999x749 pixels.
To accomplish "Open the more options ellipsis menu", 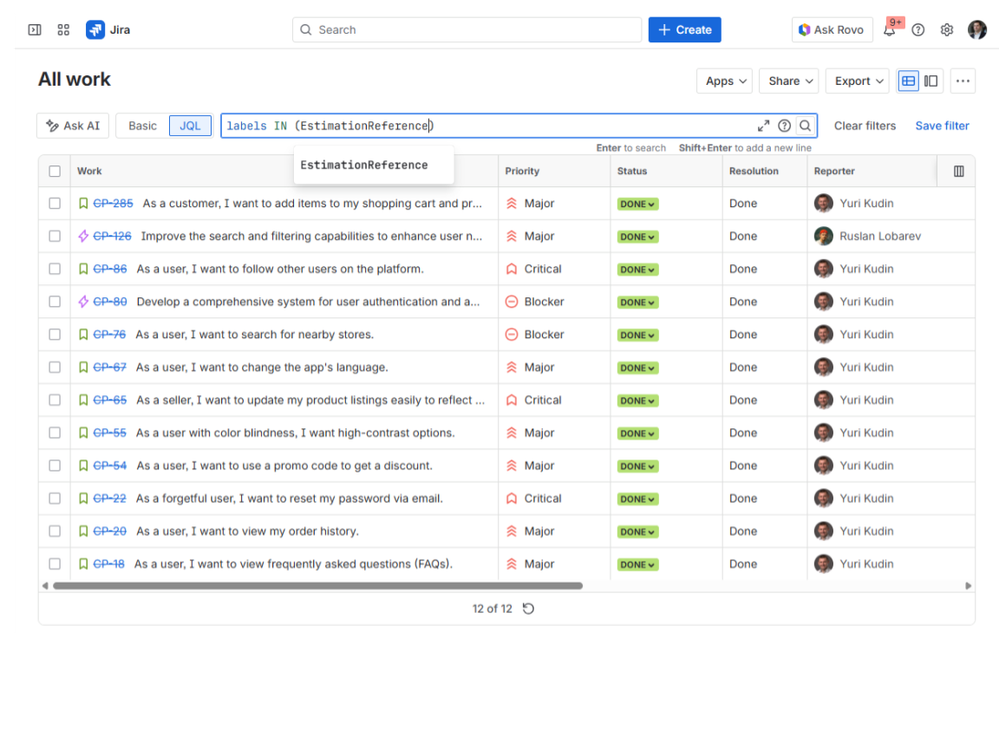I will coord(962,80).
